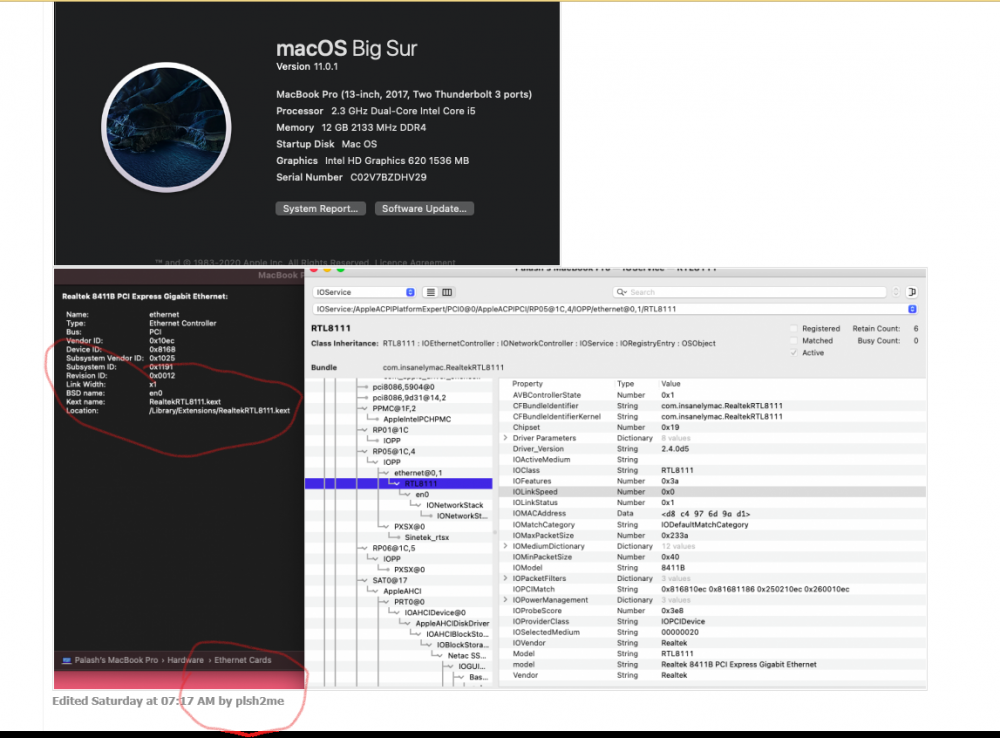1000x738 pixels.
Task: Click Hardware in the System Report breadcrumb
Action: [x=186, y=660]
